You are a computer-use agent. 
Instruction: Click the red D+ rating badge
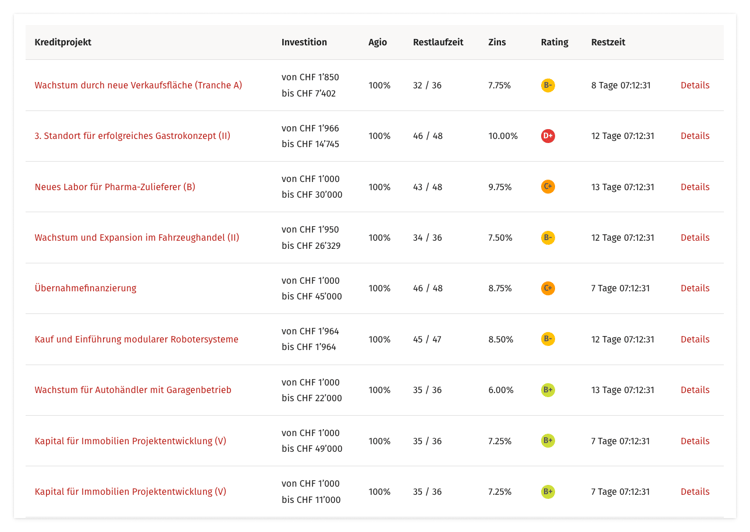(547, 136)
